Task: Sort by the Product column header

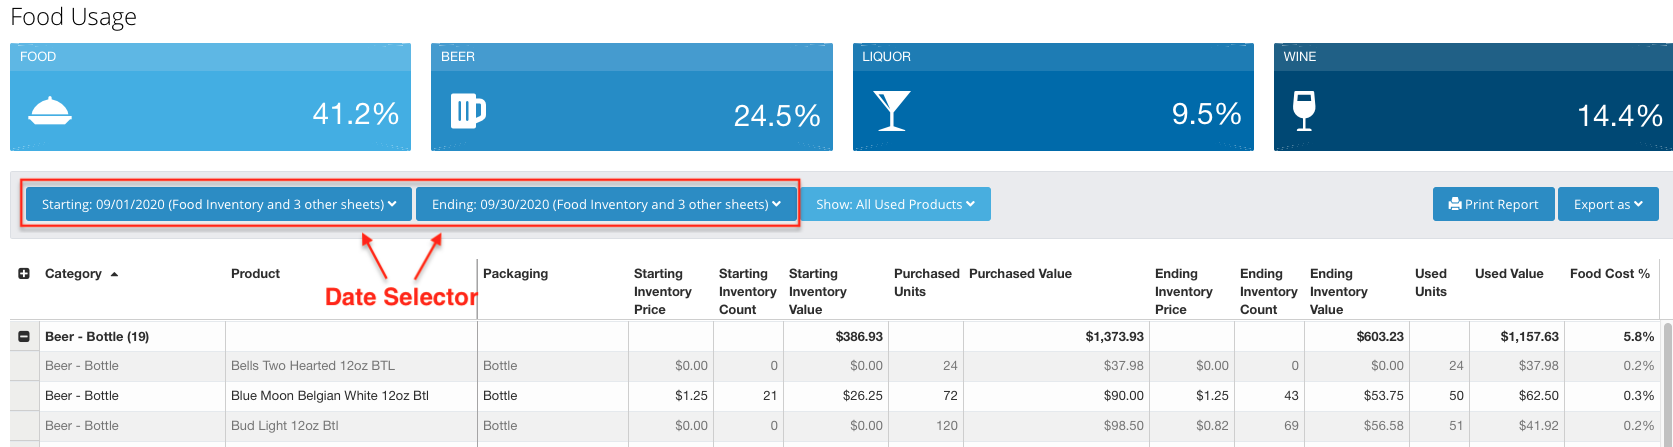Action: coord(255,273)
